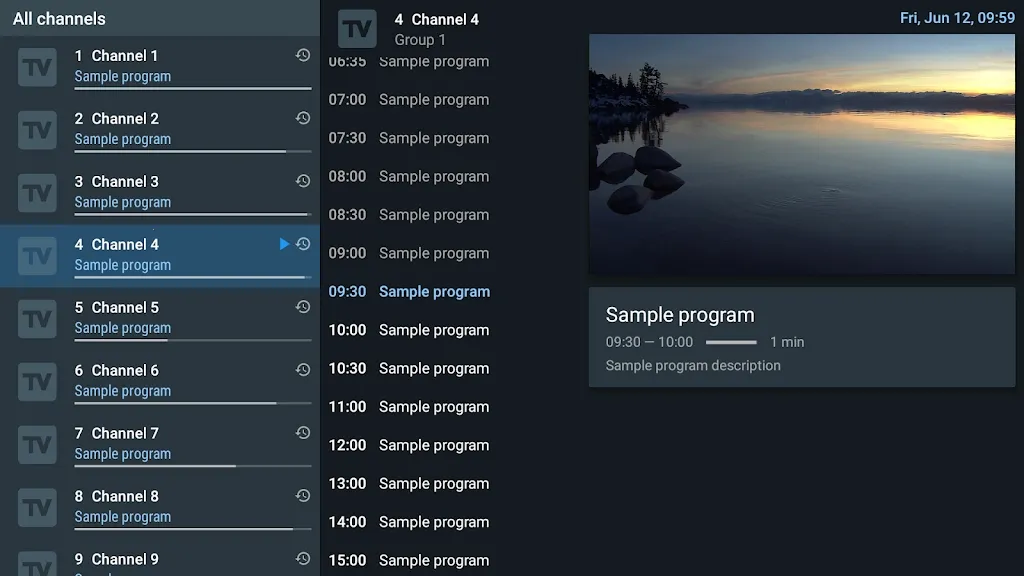This screenshot has width=1024, height=576.
Task: Click the video preview thumbnail
Action: tap(801, 154)
